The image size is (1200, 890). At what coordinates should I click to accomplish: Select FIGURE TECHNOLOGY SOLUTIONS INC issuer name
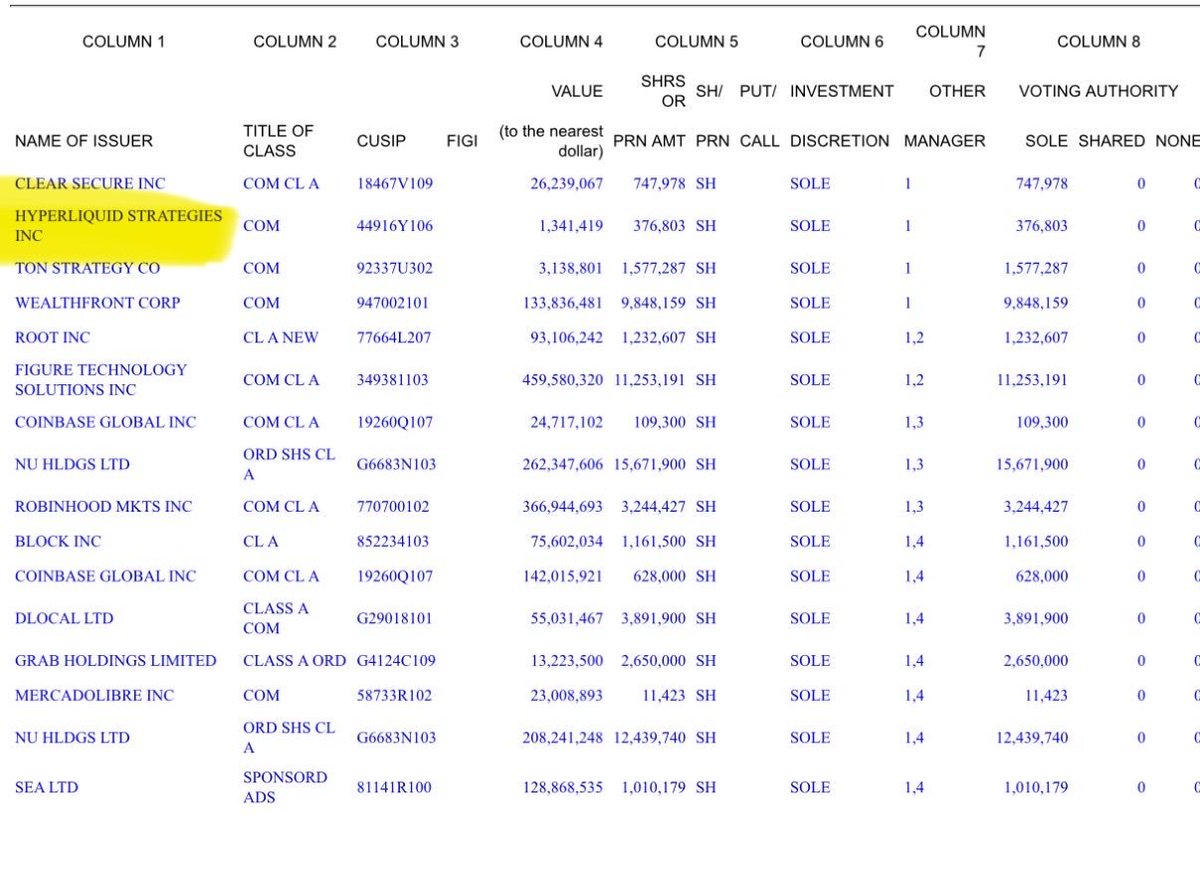(101, 380)
